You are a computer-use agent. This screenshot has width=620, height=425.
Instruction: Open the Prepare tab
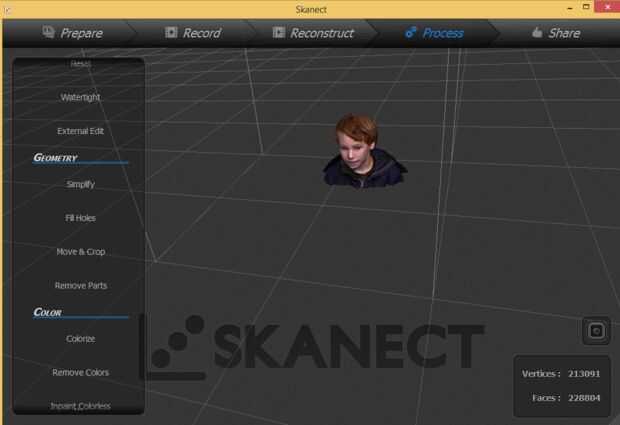pyautogui.click(x=73, y=33)
